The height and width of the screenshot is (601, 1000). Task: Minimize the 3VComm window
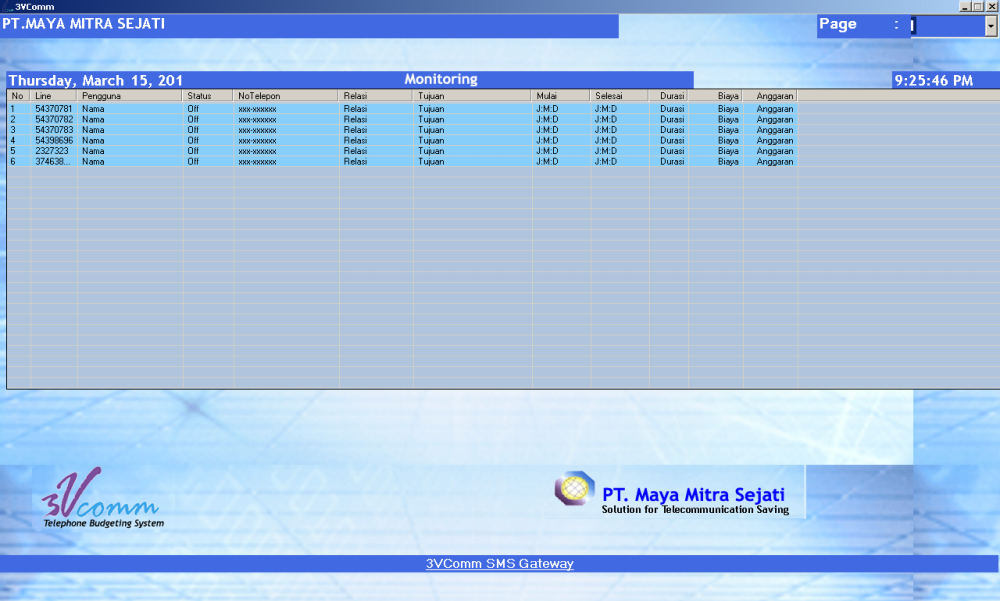965,6
